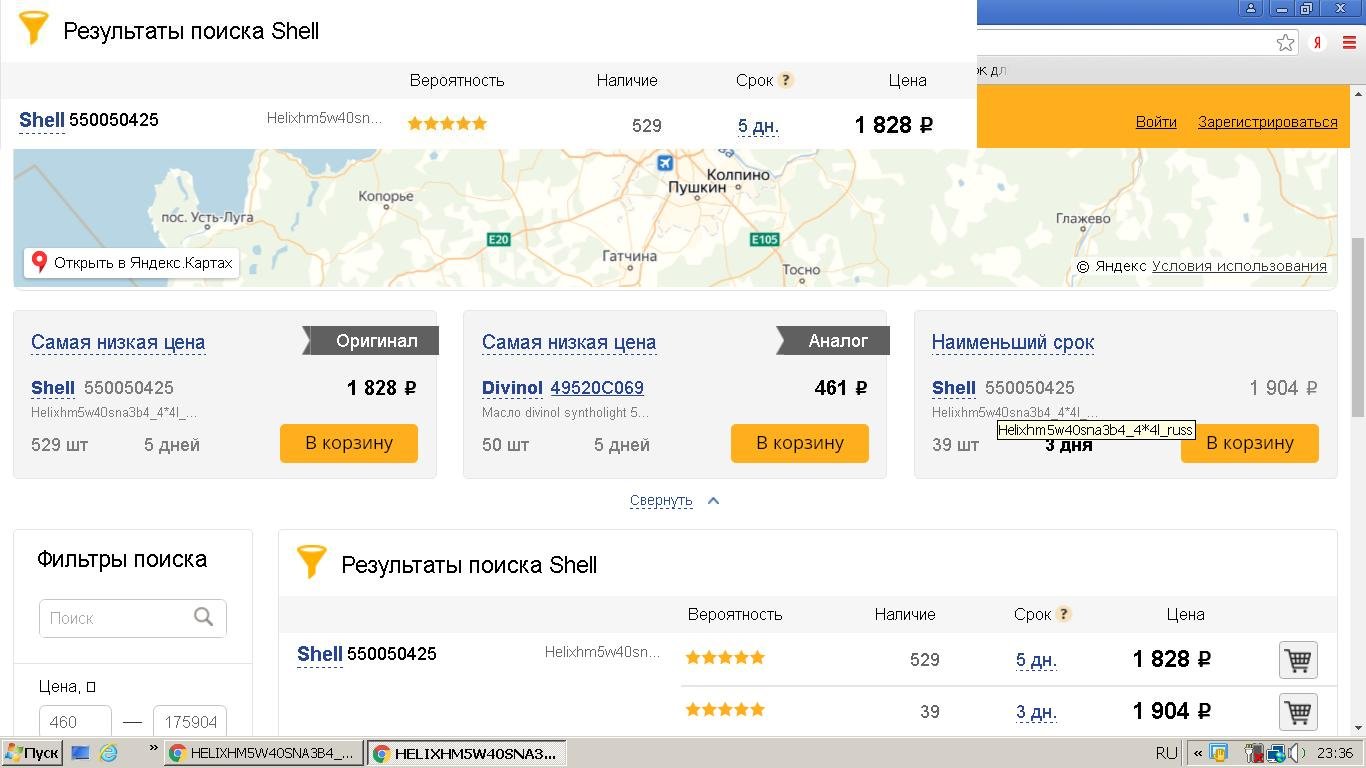This screenshot has width=1366, height=768.
Task: Click the search magnifier in filters
Action: coord(204,617)
